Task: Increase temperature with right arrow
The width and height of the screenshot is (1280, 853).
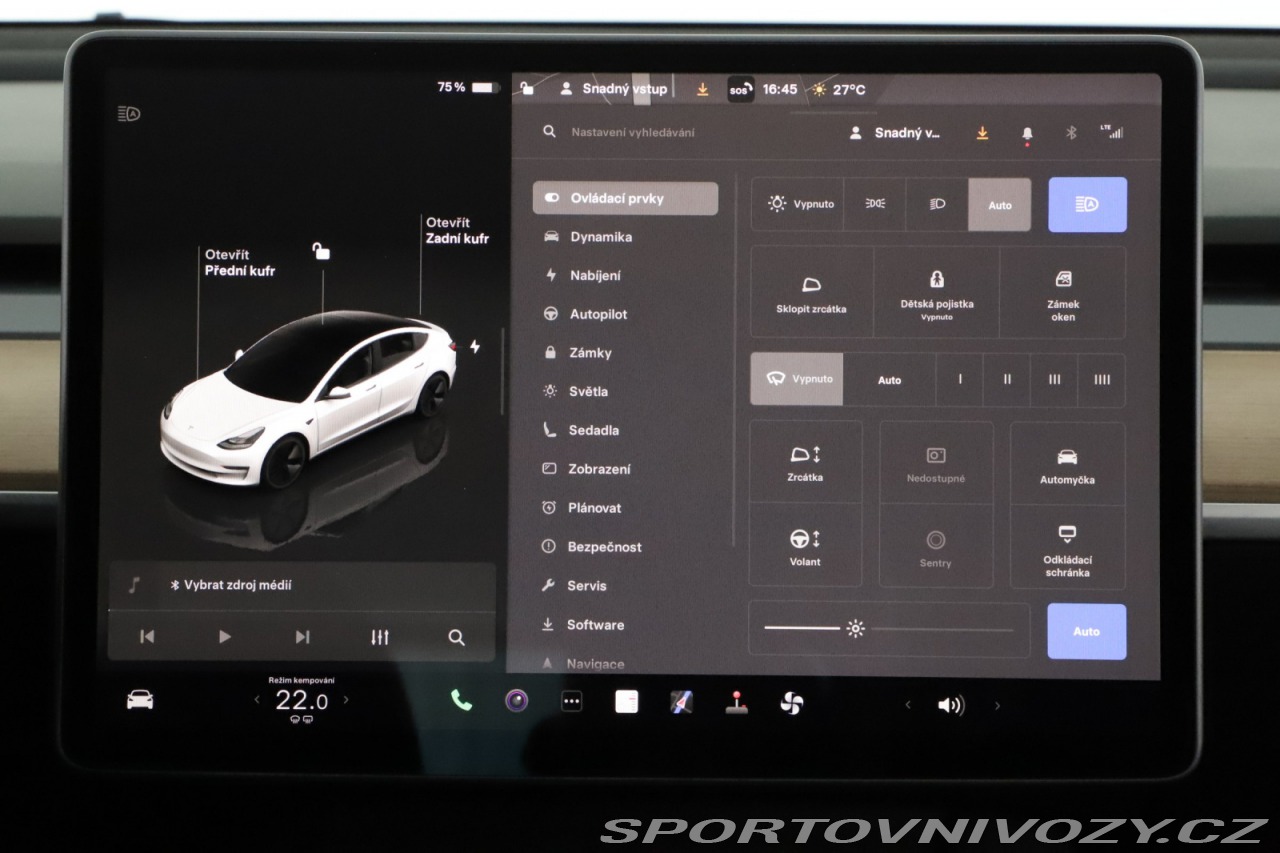Action: pyautogui.click(x=346, y=700)
